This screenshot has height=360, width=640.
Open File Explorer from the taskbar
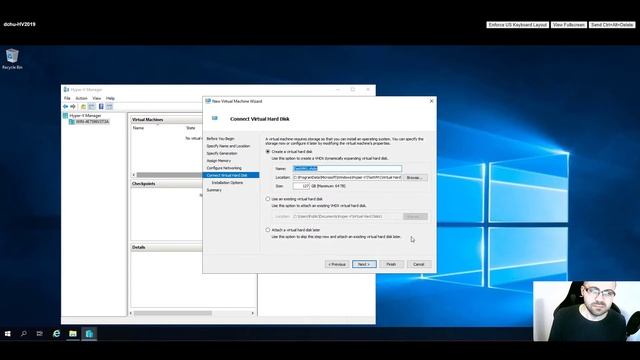click(73, 333)
